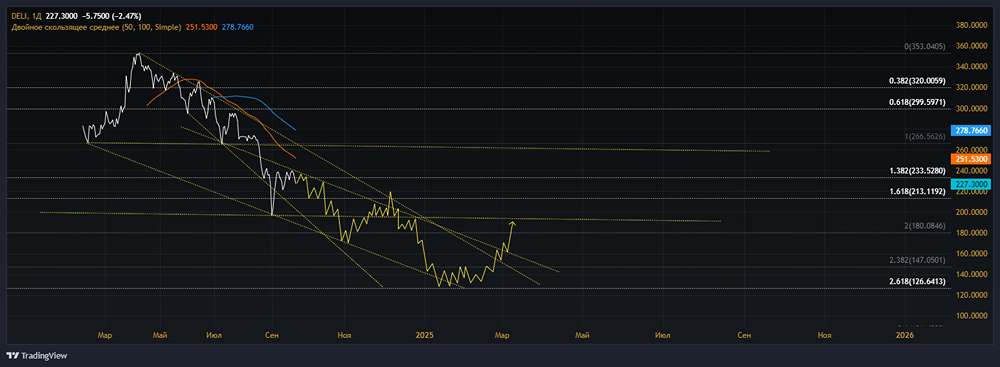Click the 120.0000 price axis label

971,295
